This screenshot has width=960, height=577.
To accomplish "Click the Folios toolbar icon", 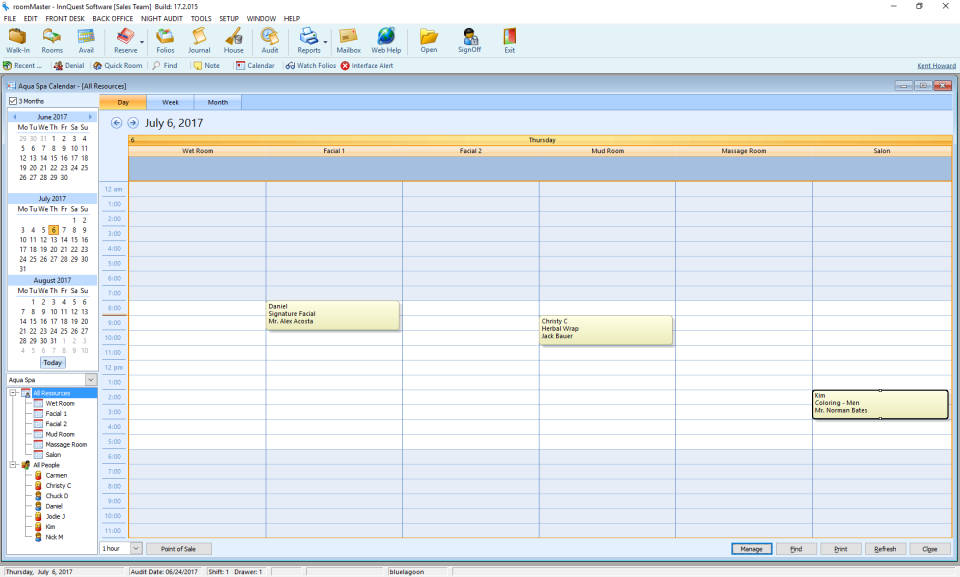I will (x=165, y=39).
